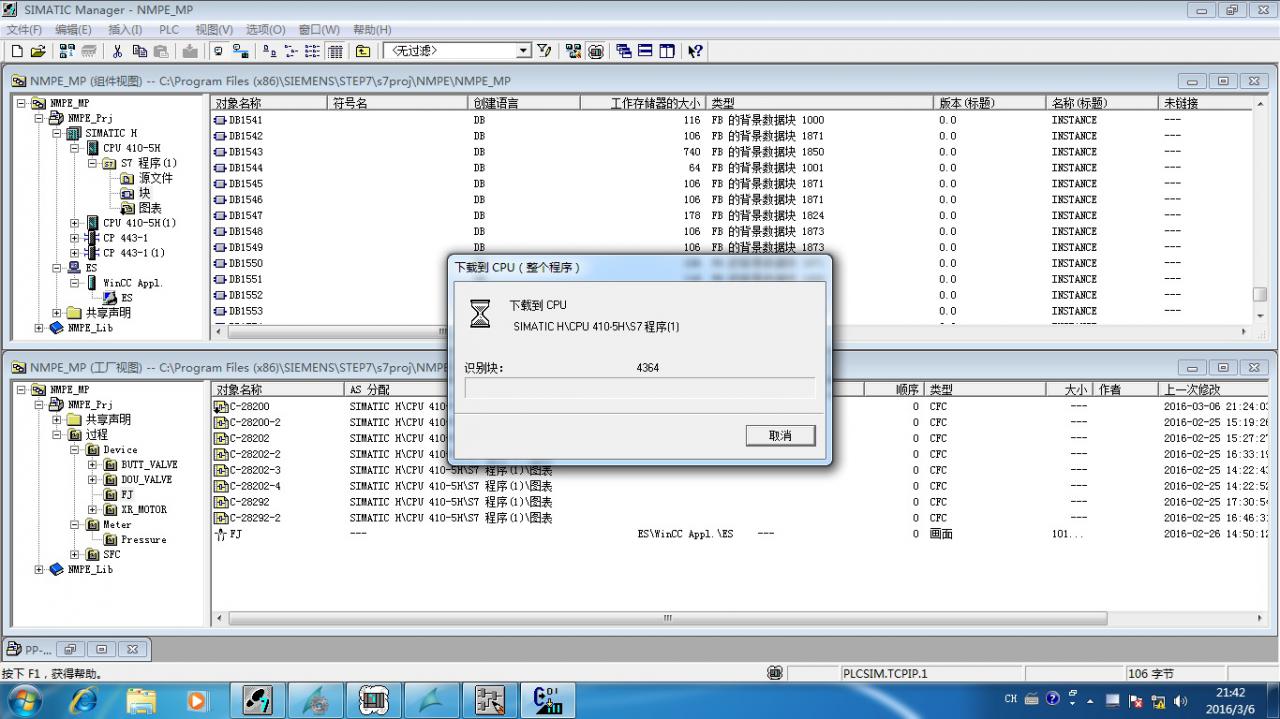
Task: Click the Open project folder icon
Action: click(x=38, y=51)
